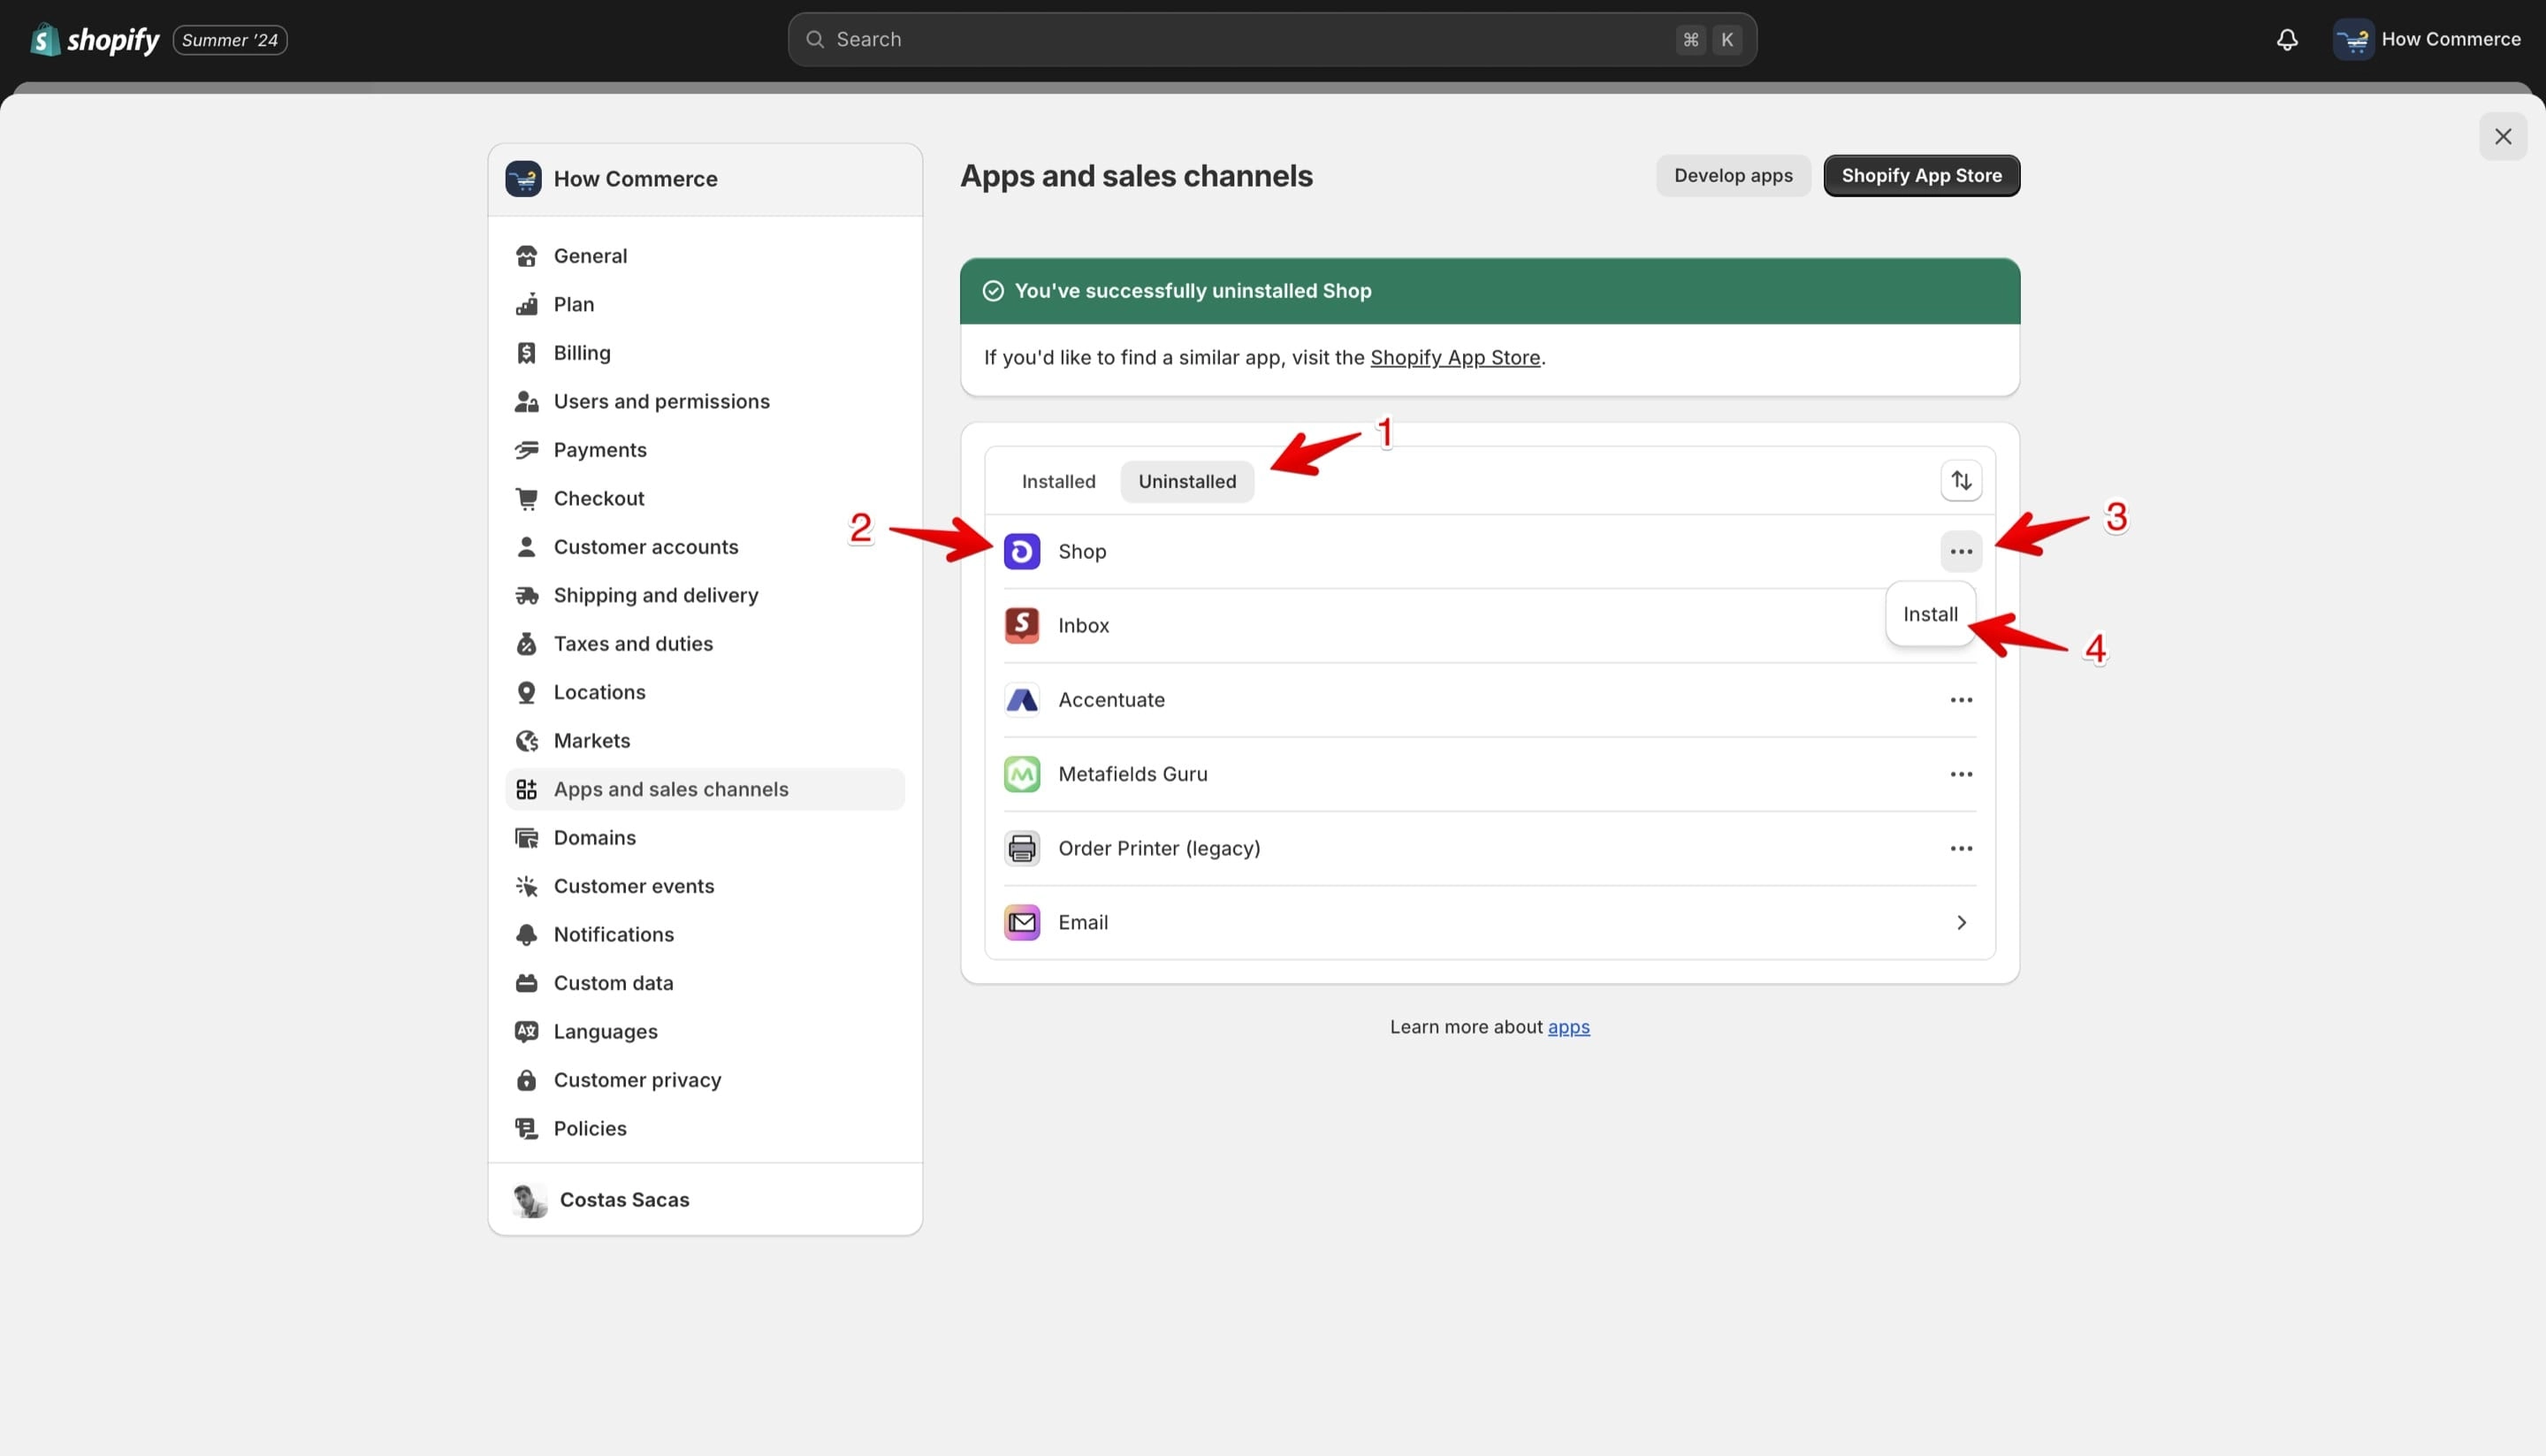Click the Notifications sidebar bell icon
The image size is (2546, 1456).
(526, 935)
